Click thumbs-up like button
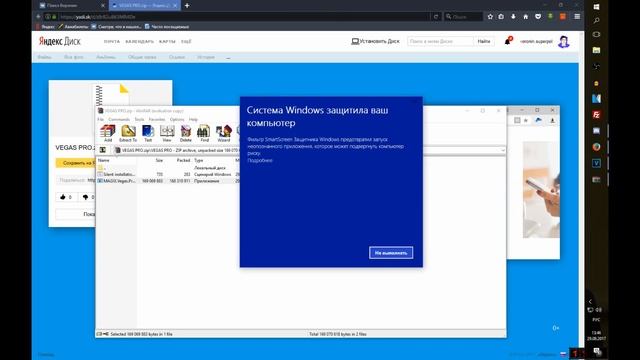 [66, 197]
